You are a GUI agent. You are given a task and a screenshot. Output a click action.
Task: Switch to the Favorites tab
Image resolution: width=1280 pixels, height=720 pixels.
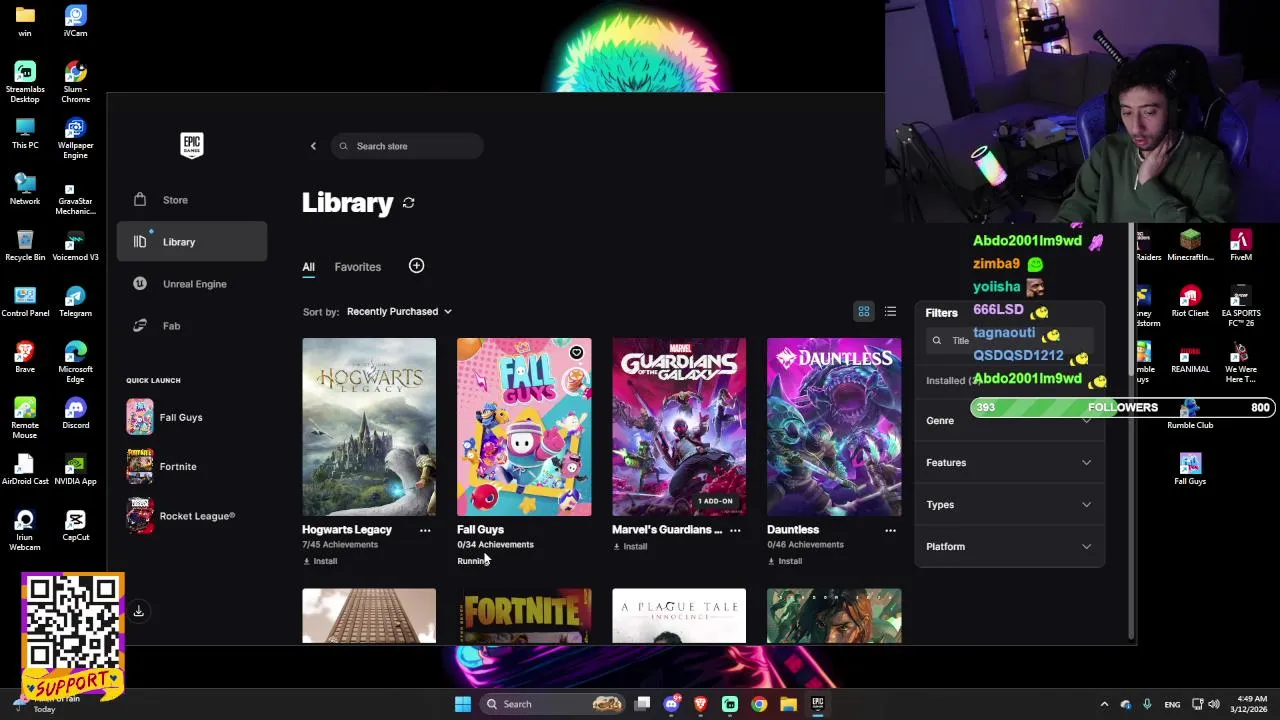pyautogui.click(x=358, y=267)
